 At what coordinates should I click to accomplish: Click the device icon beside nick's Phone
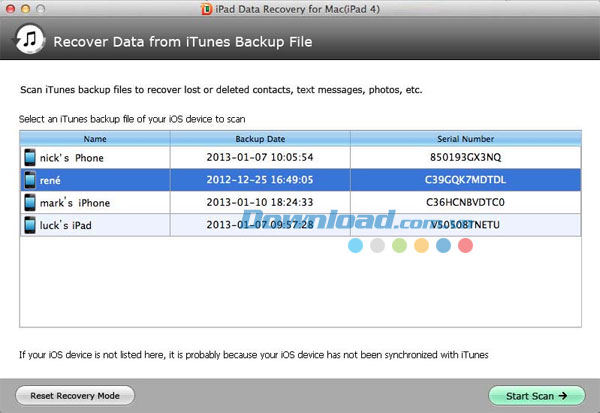[30, 157]
